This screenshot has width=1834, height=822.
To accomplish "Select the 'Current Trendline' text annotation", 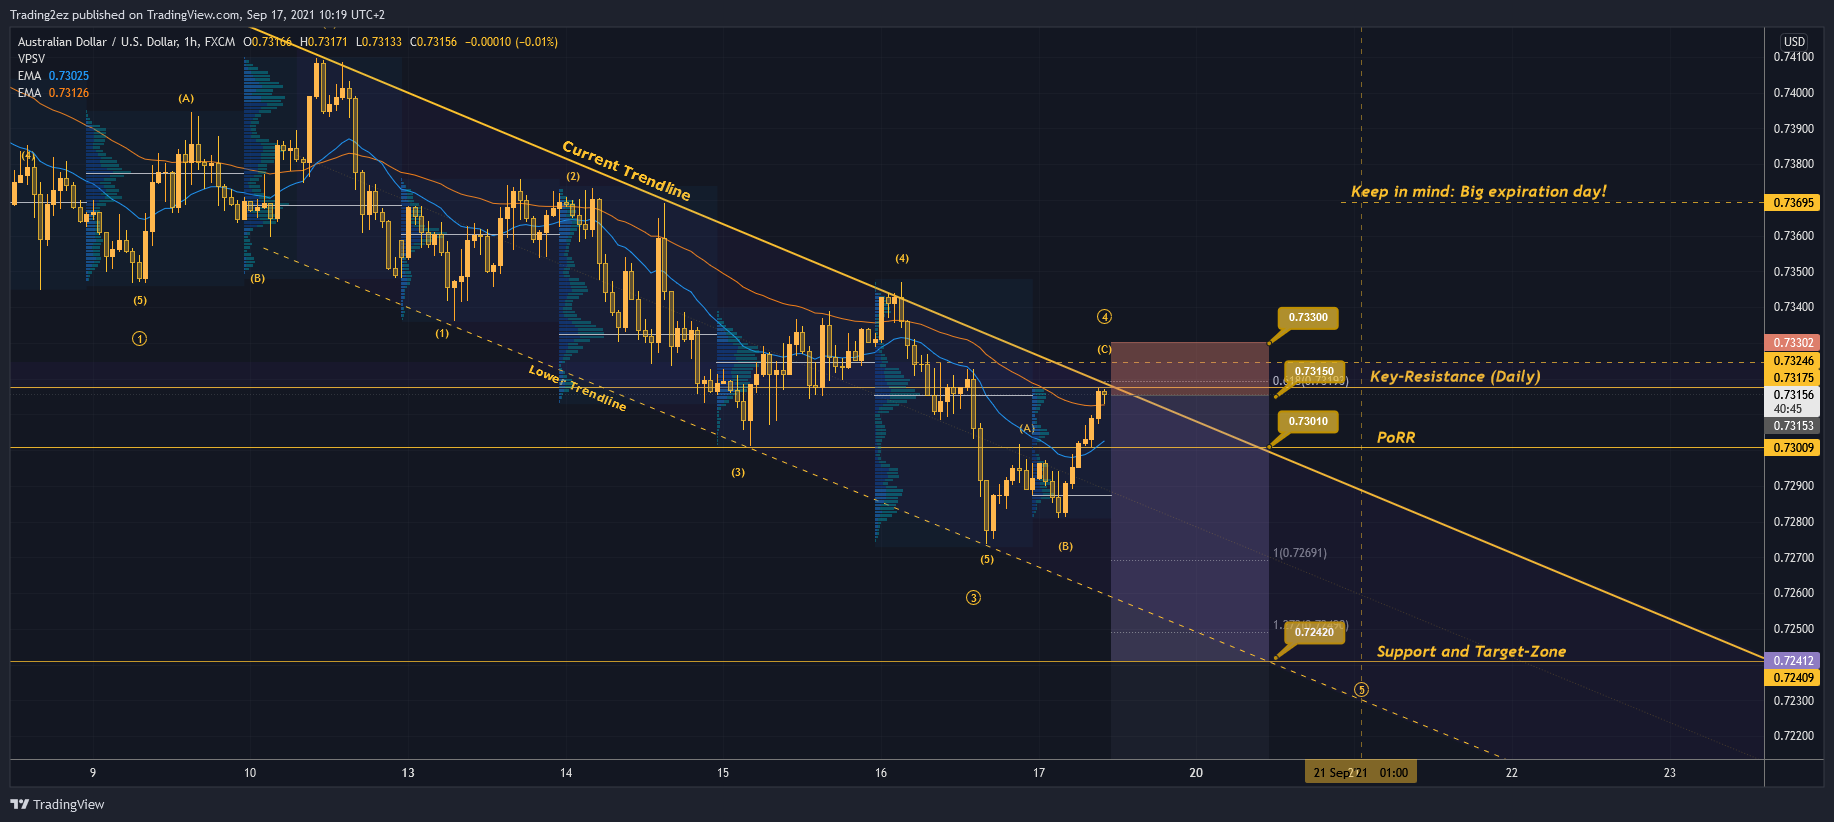I will (626, 170).
